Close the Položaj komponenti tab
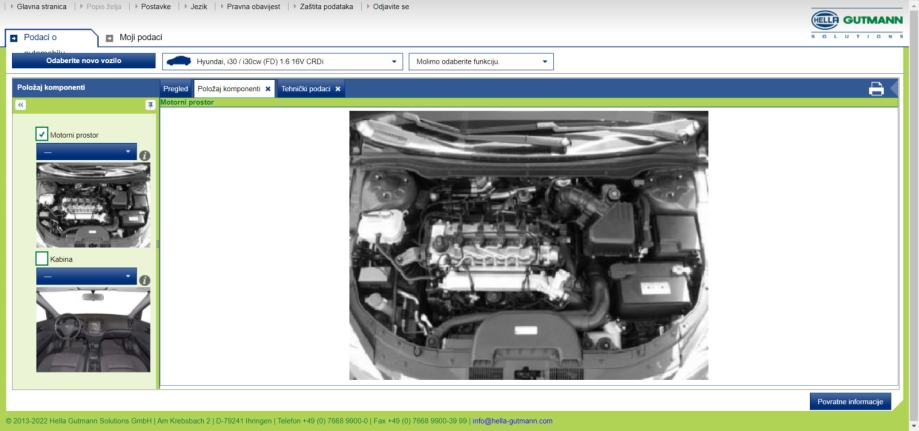Image resolution: width=919 pixels, height=431 pixels. (x=268, y=89)
